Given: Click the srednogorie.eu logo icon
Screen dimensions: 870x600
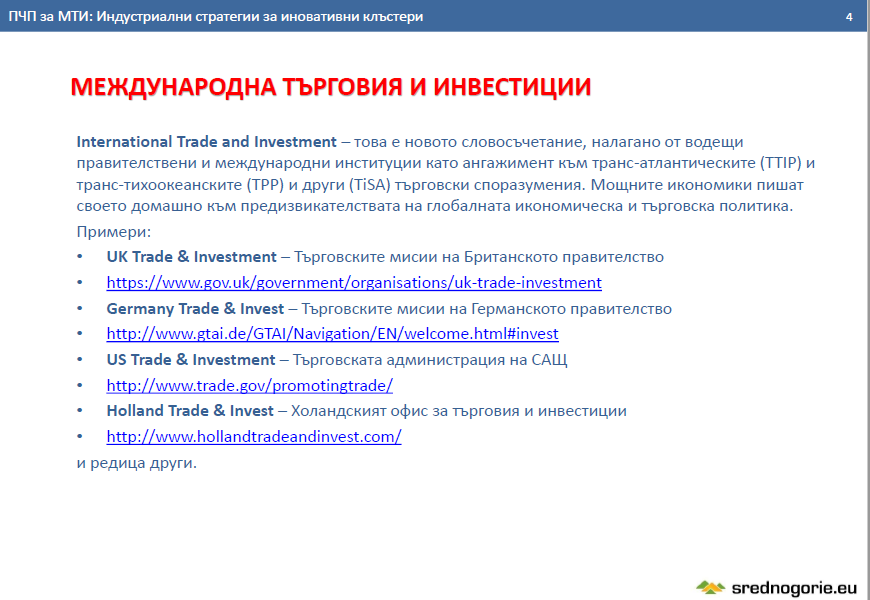Looking at the screenshot, I should coord(711,587).
